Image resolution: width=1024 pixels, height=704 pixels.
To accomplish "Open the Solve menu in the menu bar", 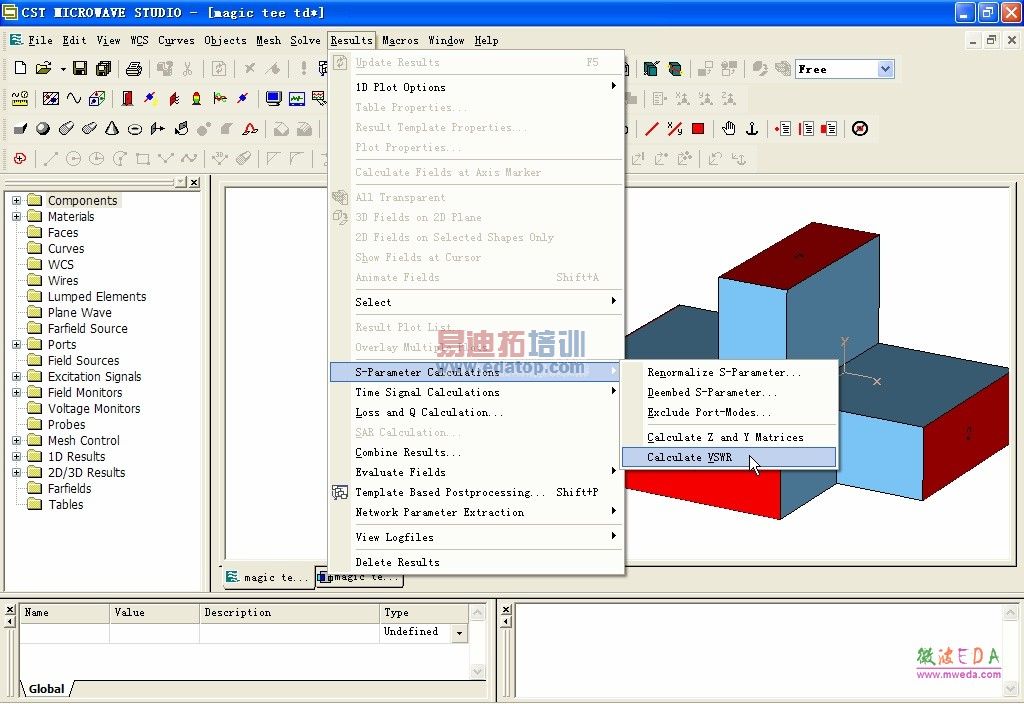I will (305, 40).
